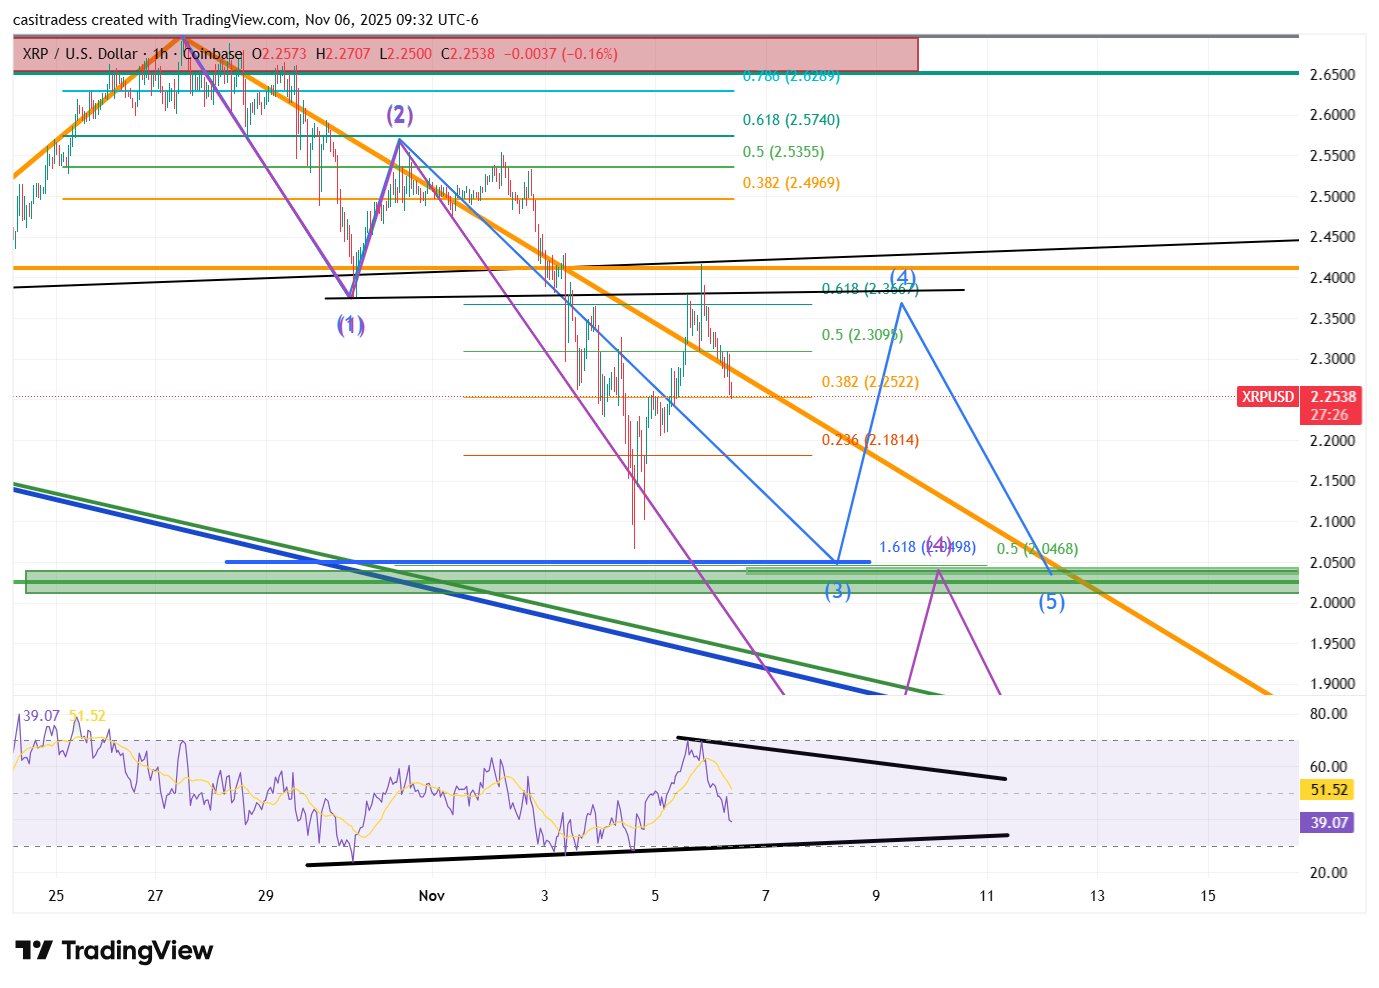Click the 2.0000 level on the price axis
The width and height of the screenshot is (1379, 988).
coord(1332,603)
